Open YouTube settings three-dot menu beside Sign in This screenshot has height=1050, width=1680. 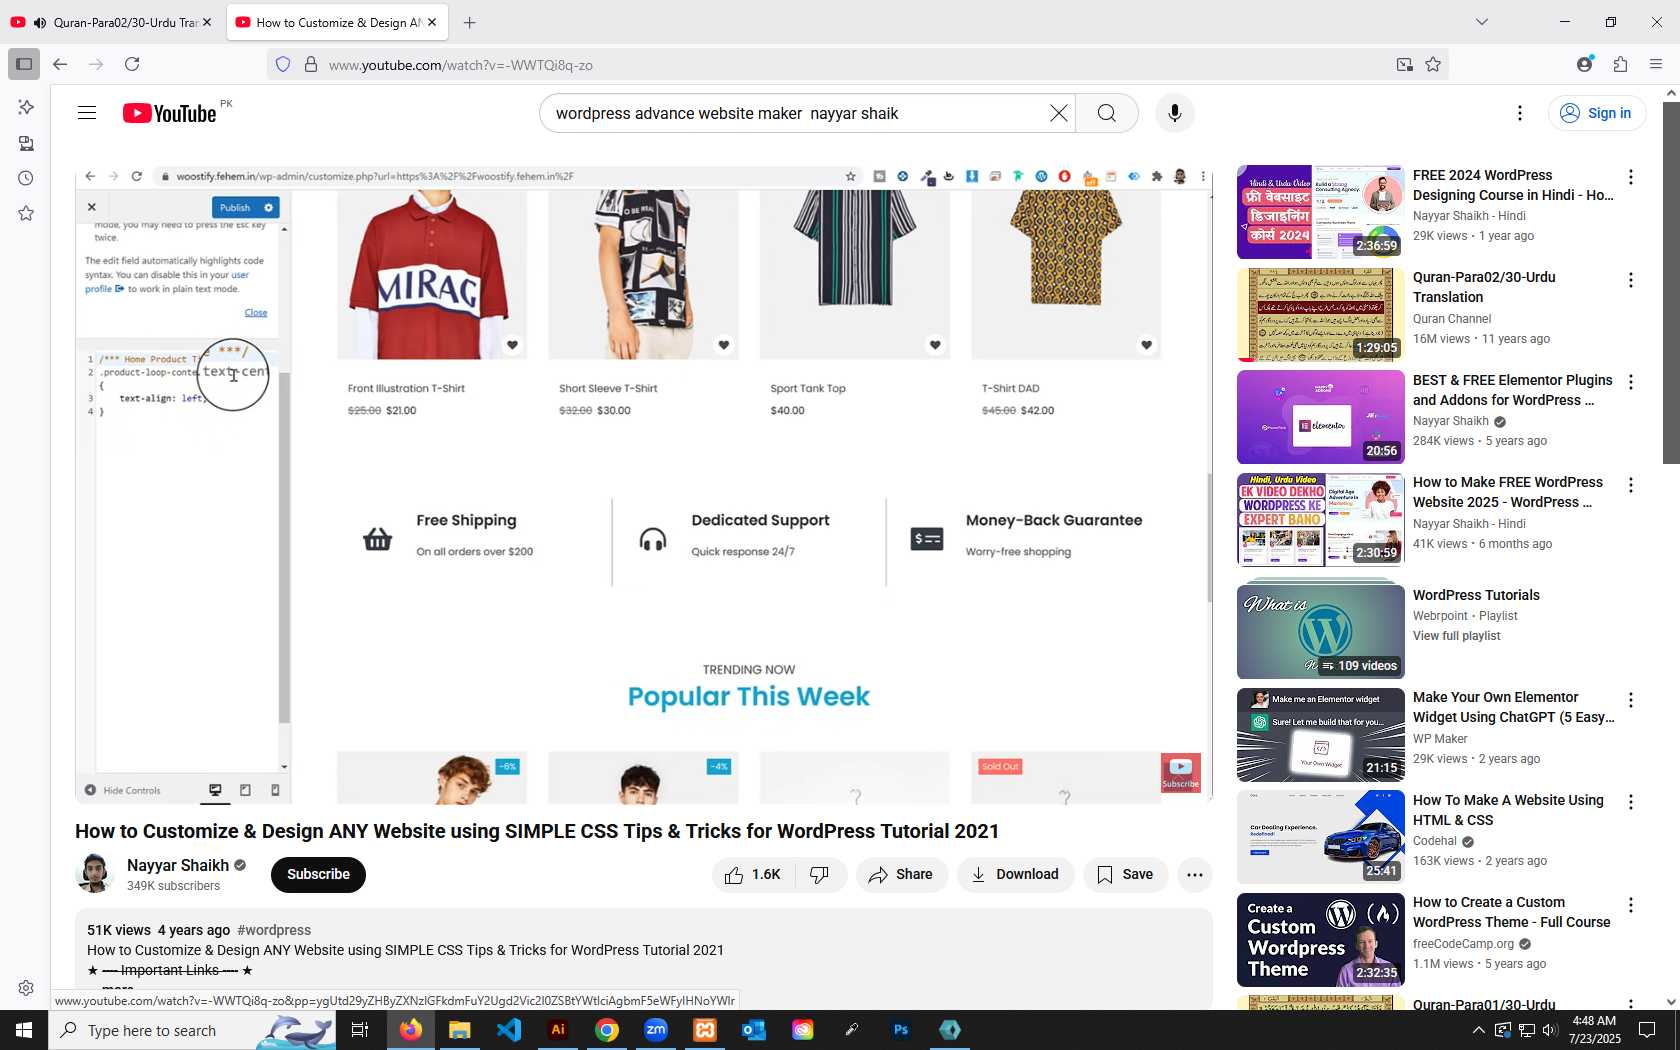pyautogui.click(x=1520, y=113)
